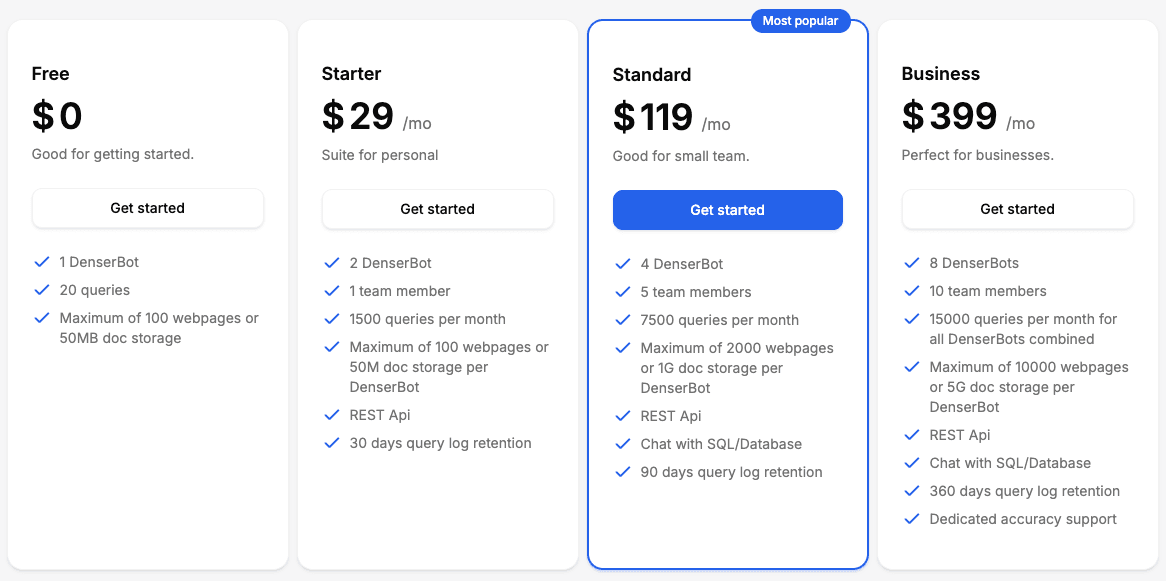Image resolution: width=1166 pixels, height=581 pixels.
Task: Click the checkmark next to '8 DenserBots'
Action: [x=912, y=263]
